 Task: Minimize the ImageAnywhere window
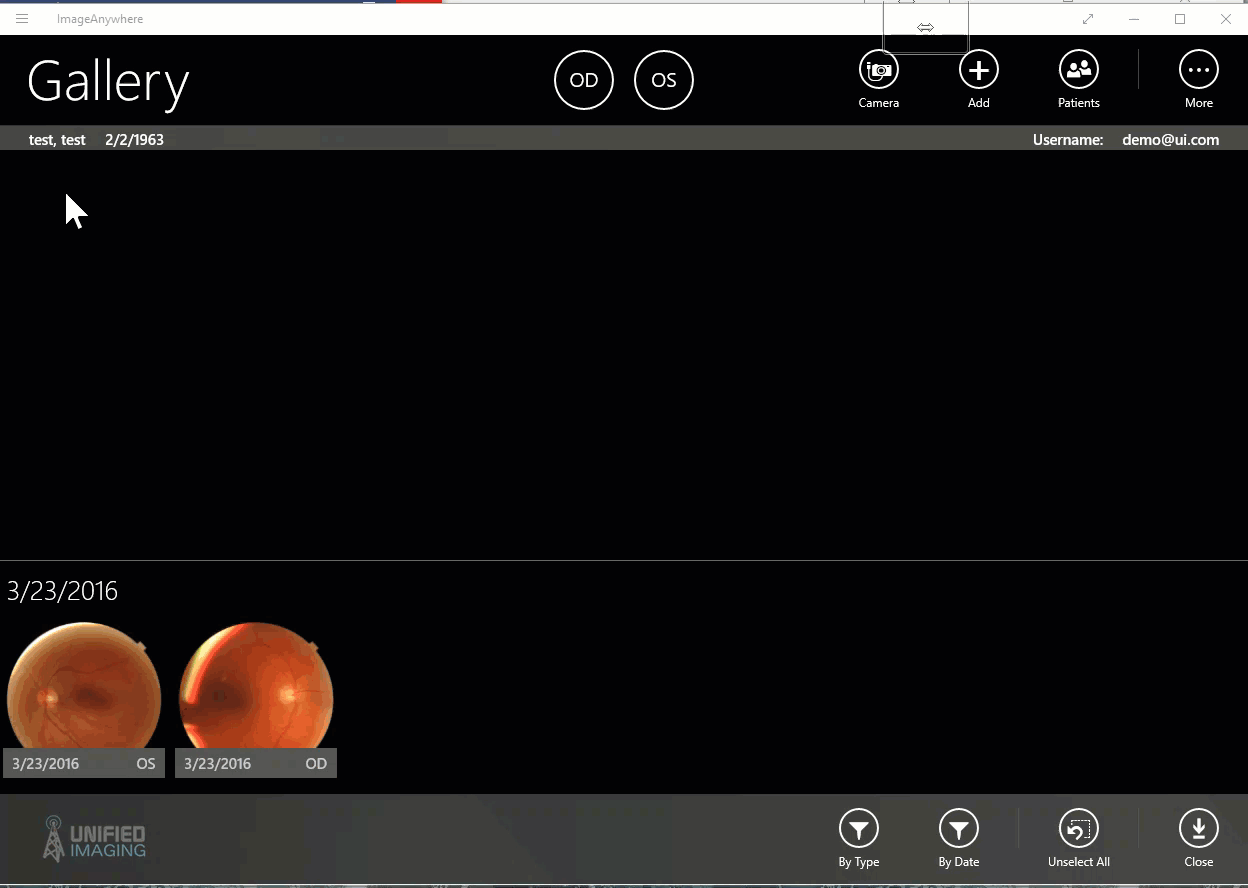(1134, 19)
